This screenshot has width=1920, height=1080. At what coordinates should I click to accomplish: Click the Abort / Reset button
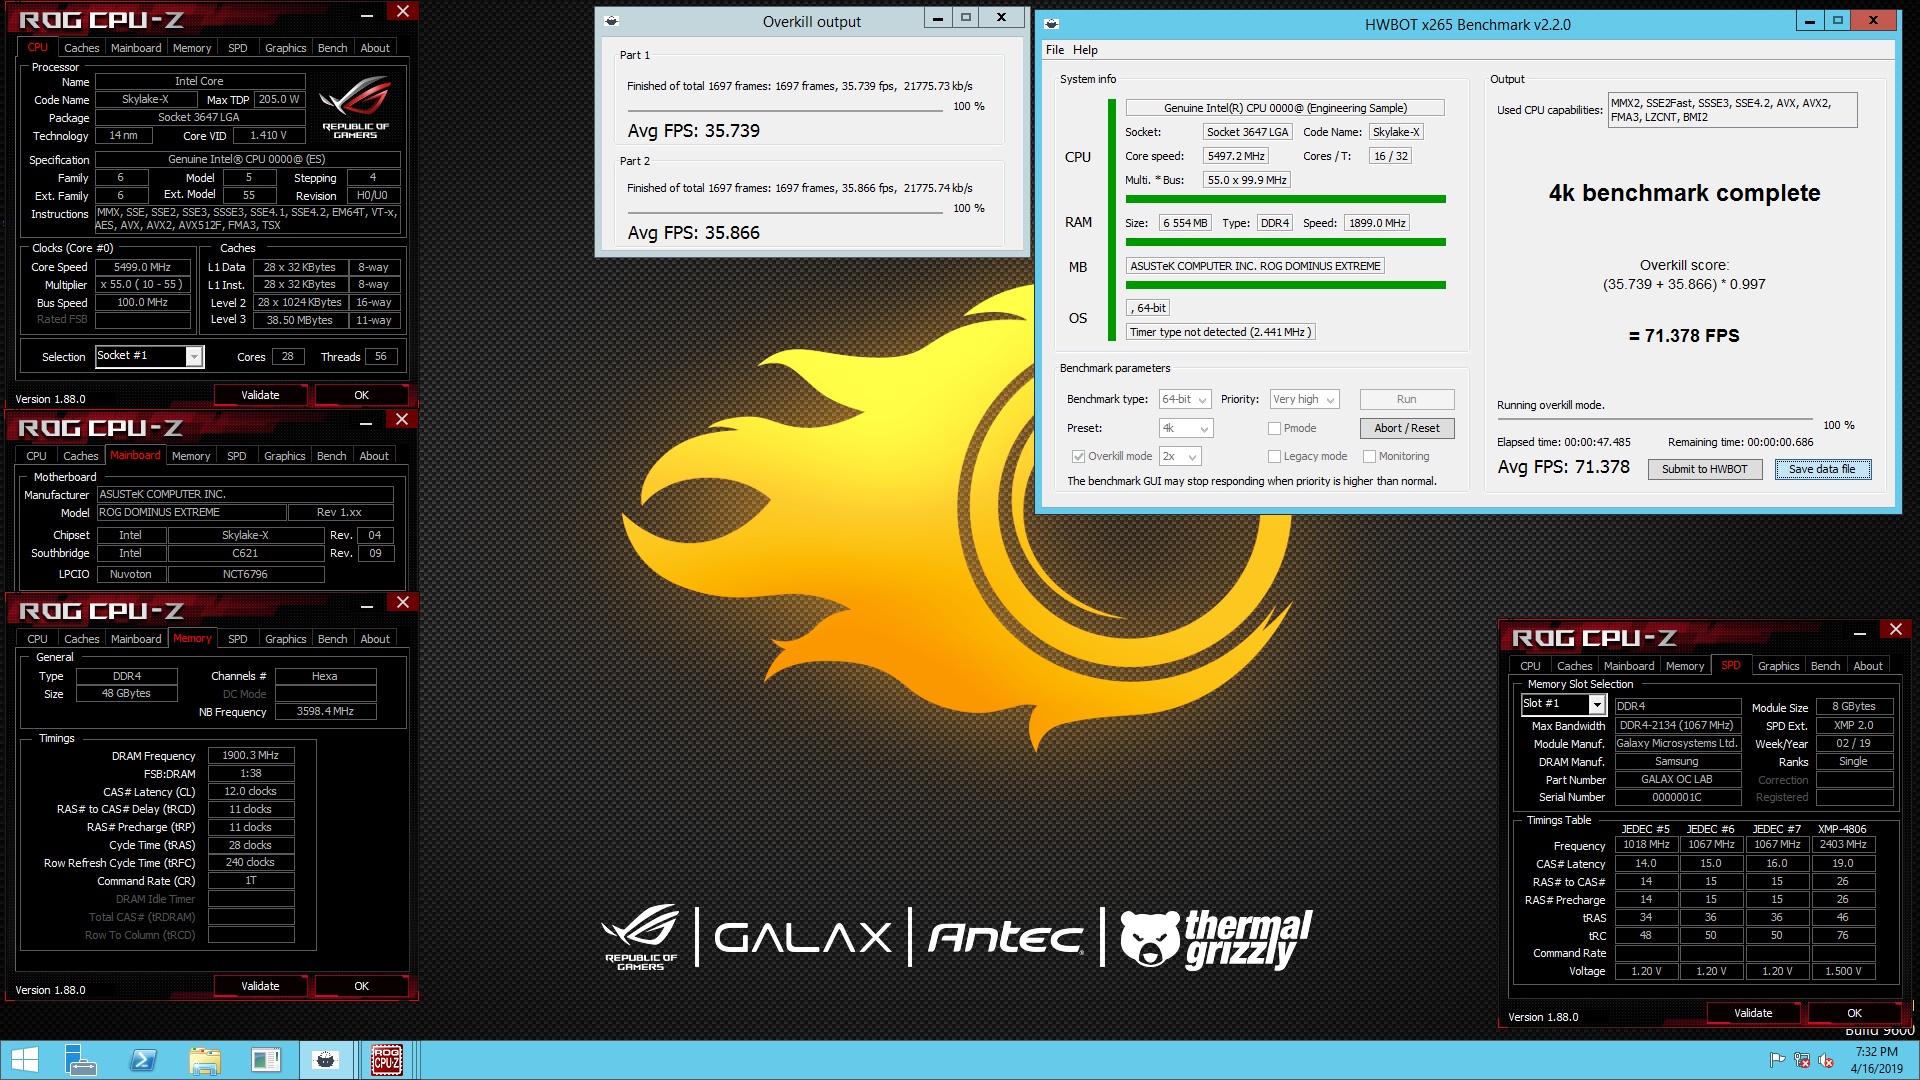(1406, 428)
